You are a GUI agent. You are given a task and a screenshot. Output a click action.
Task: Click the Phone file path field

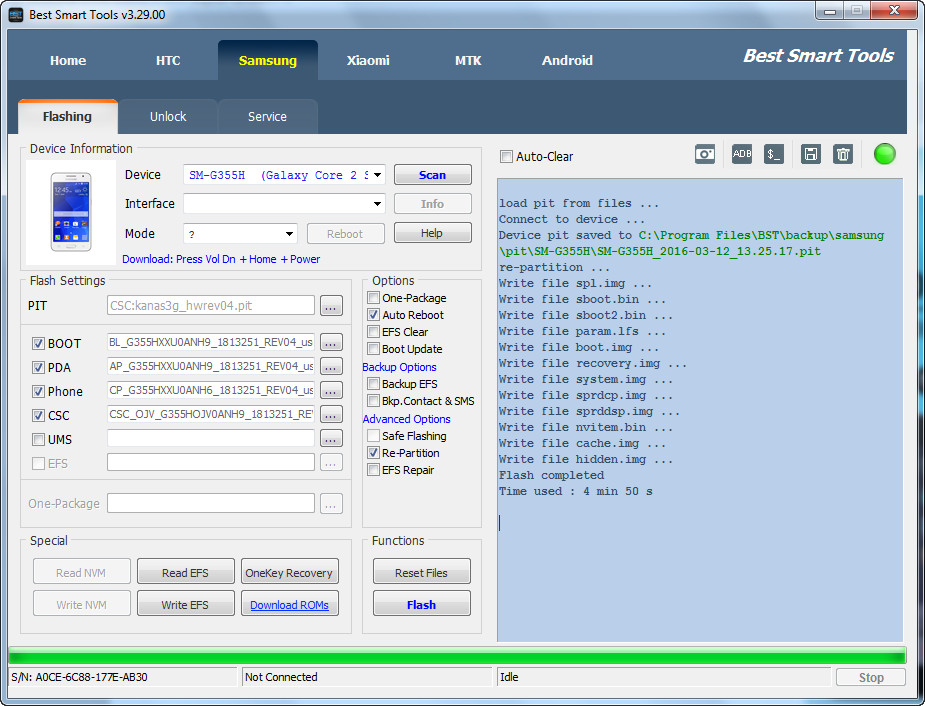coord(211,390)
